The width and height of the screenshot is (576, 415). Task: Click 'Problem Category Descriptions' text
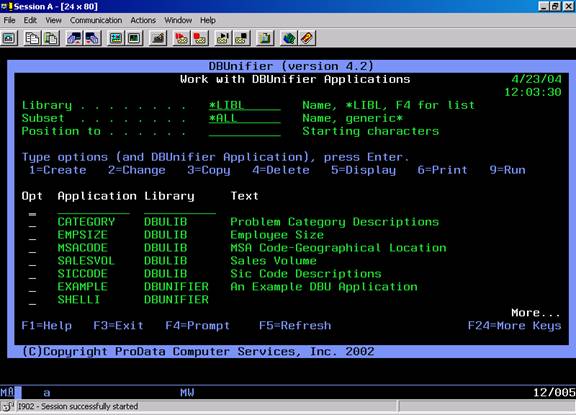coord(335,222)
